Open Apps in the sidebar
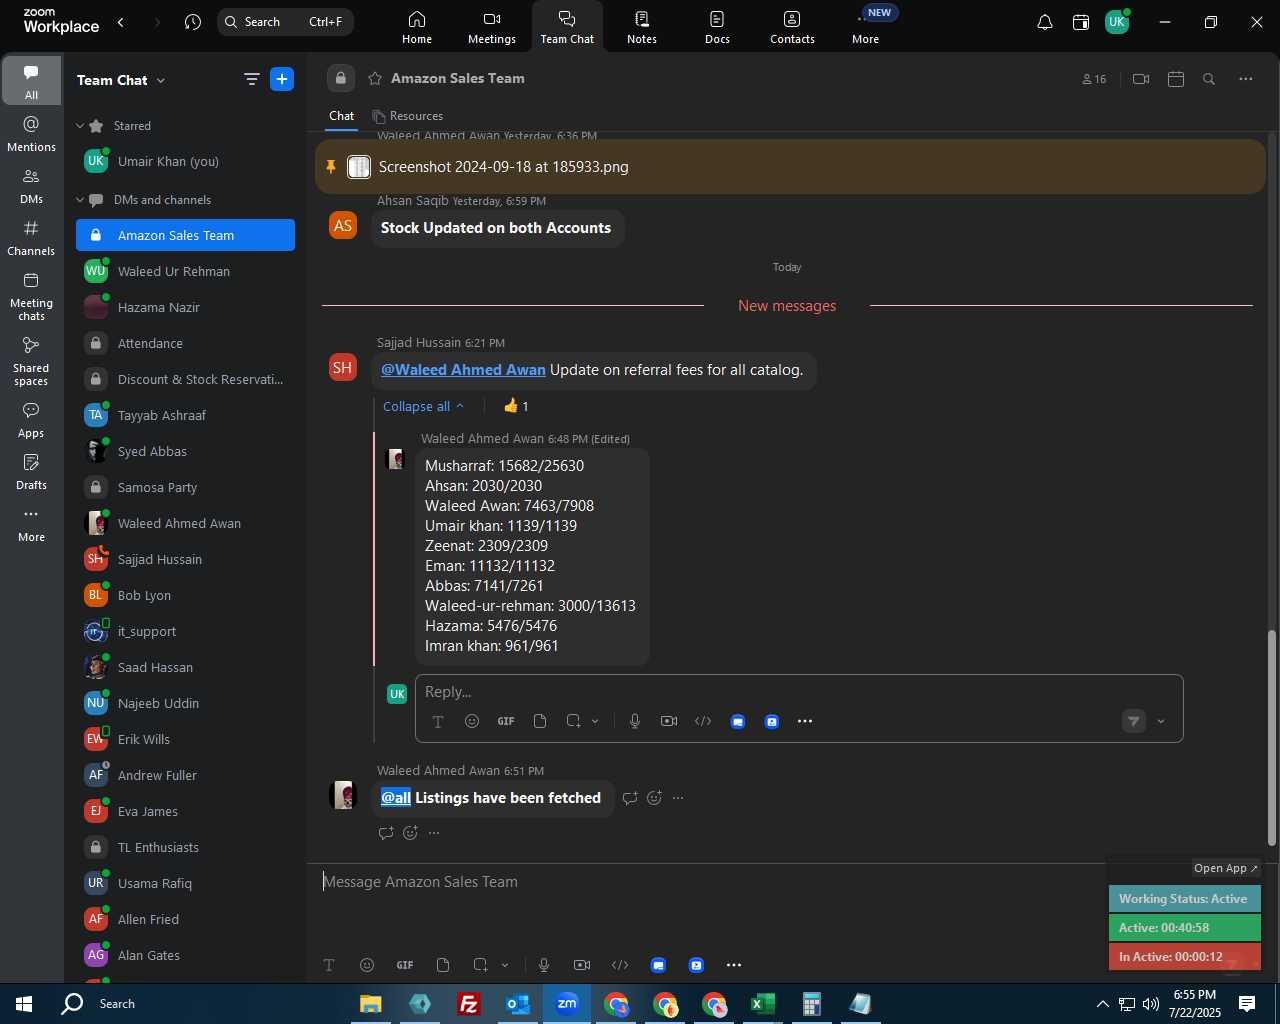This screenshot has width=1280, height=1024. pos(31,420)
